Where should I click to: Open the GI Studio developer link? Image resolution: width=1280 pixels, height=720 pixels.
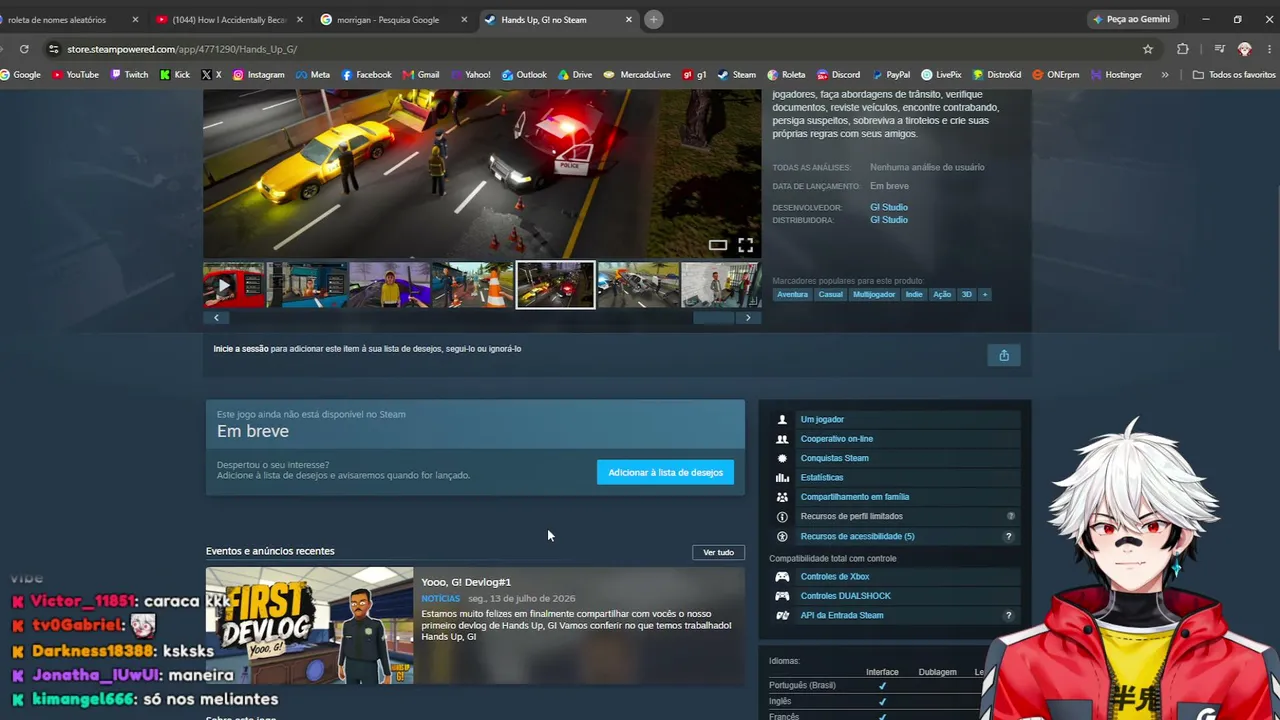[x=888, y=207]
